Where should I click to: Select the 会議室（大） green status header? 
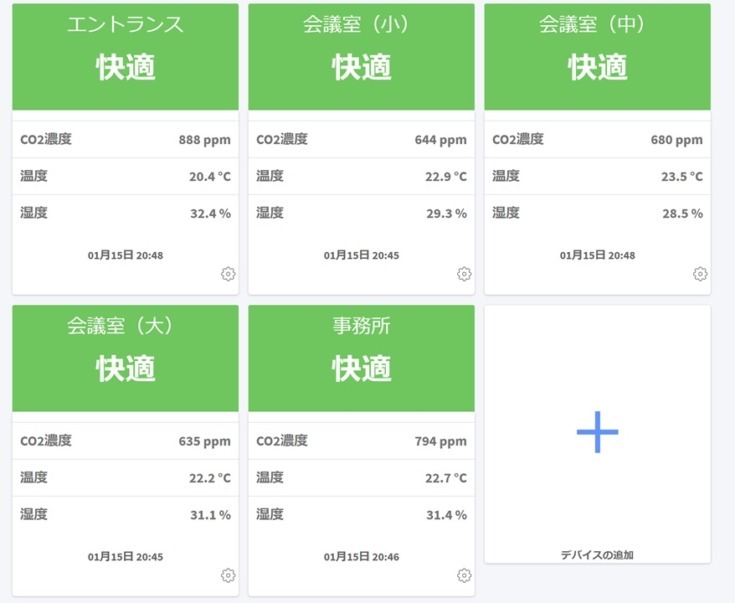(125, 357)
